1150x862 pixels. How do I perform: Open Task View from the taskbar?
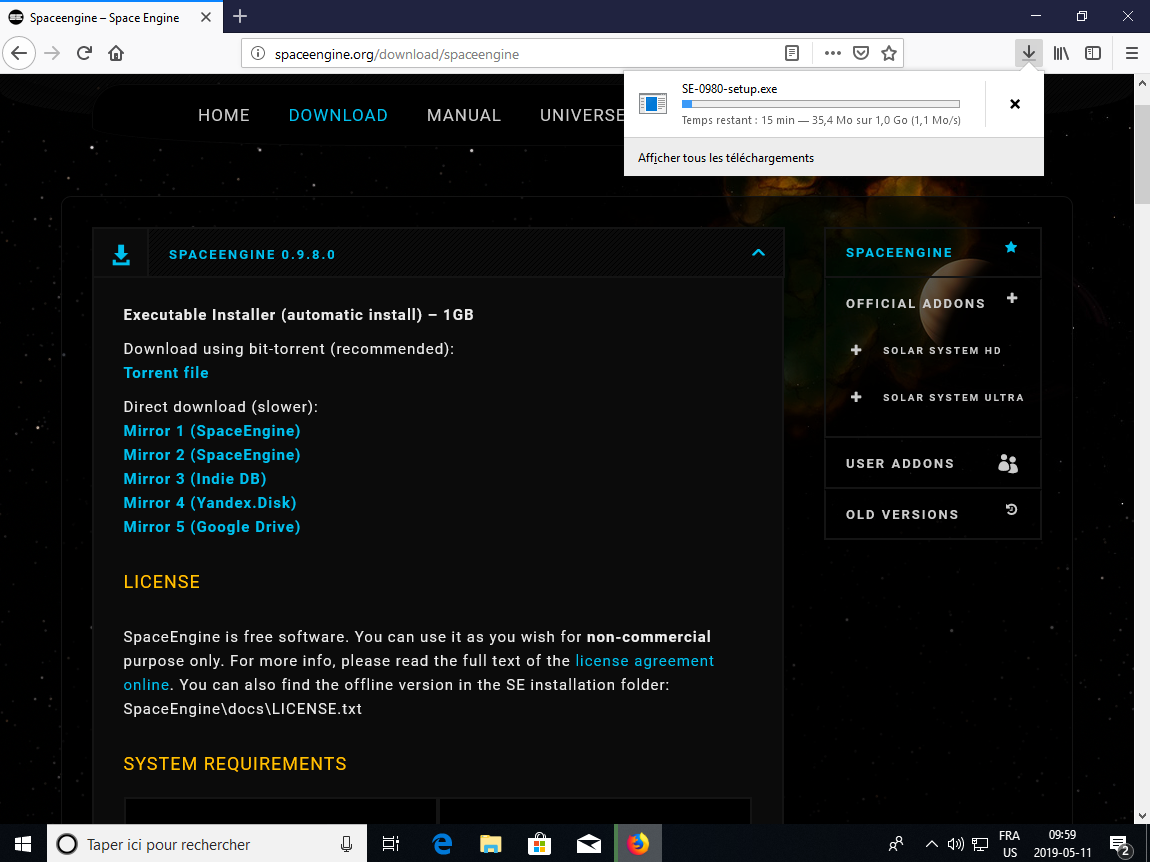point(391,844)
